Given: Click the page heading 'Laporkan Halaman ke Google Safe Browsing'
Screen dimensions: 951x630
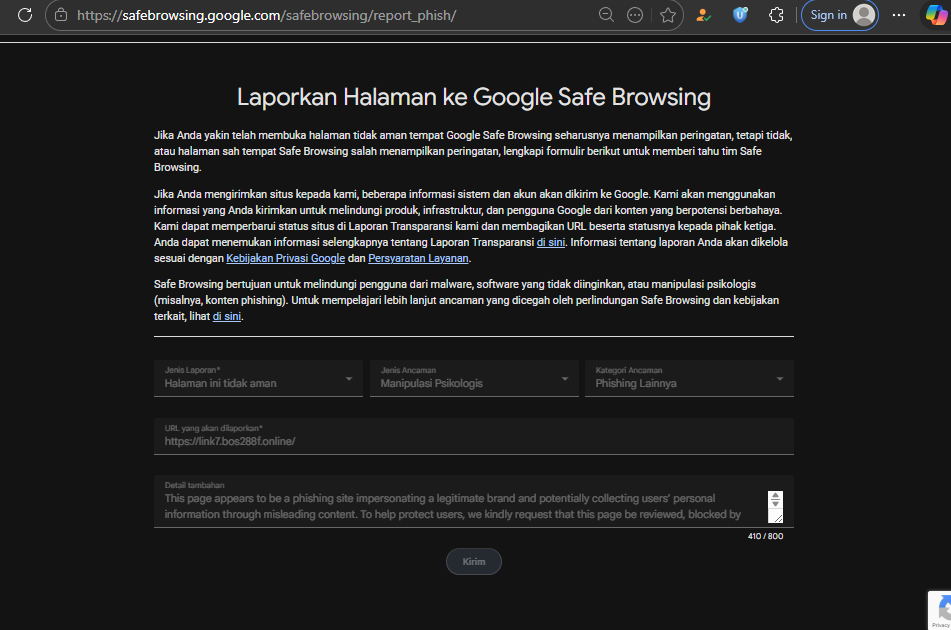Looking at the screenshot, I should pos(474,97).
